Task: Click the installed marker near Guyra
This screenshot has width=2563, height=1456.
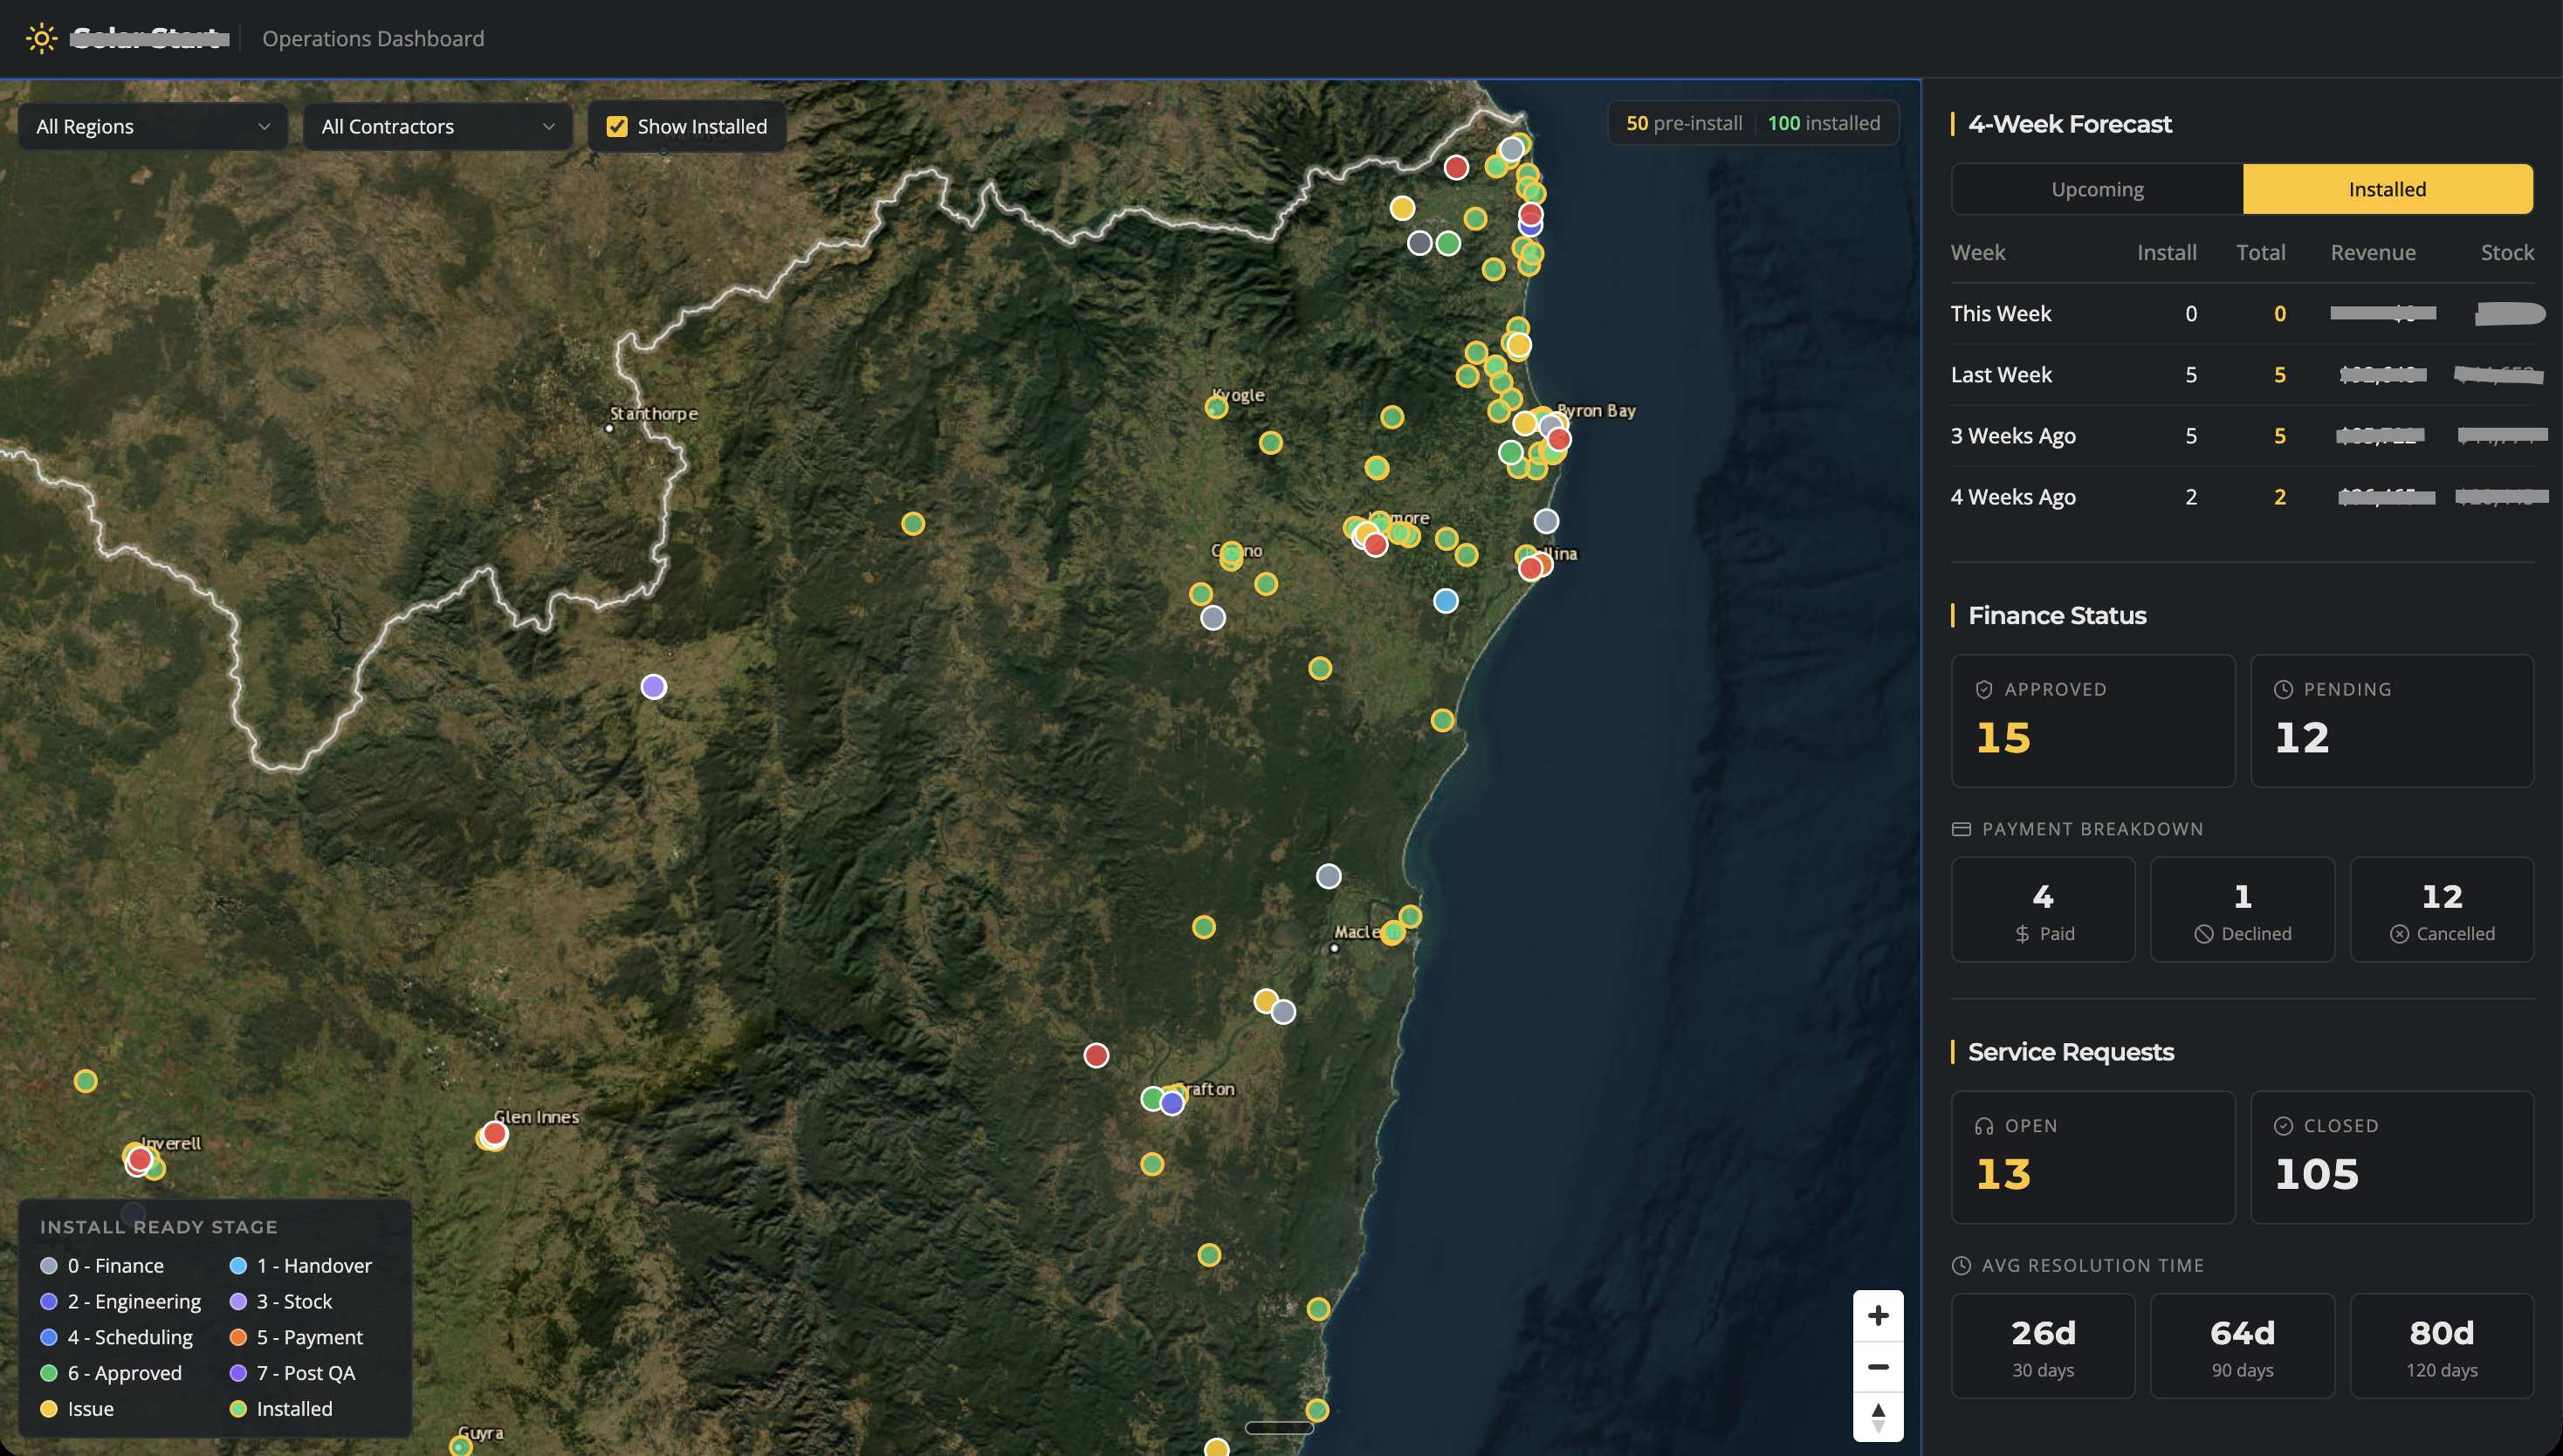Action: click(x=460, y=1446)
